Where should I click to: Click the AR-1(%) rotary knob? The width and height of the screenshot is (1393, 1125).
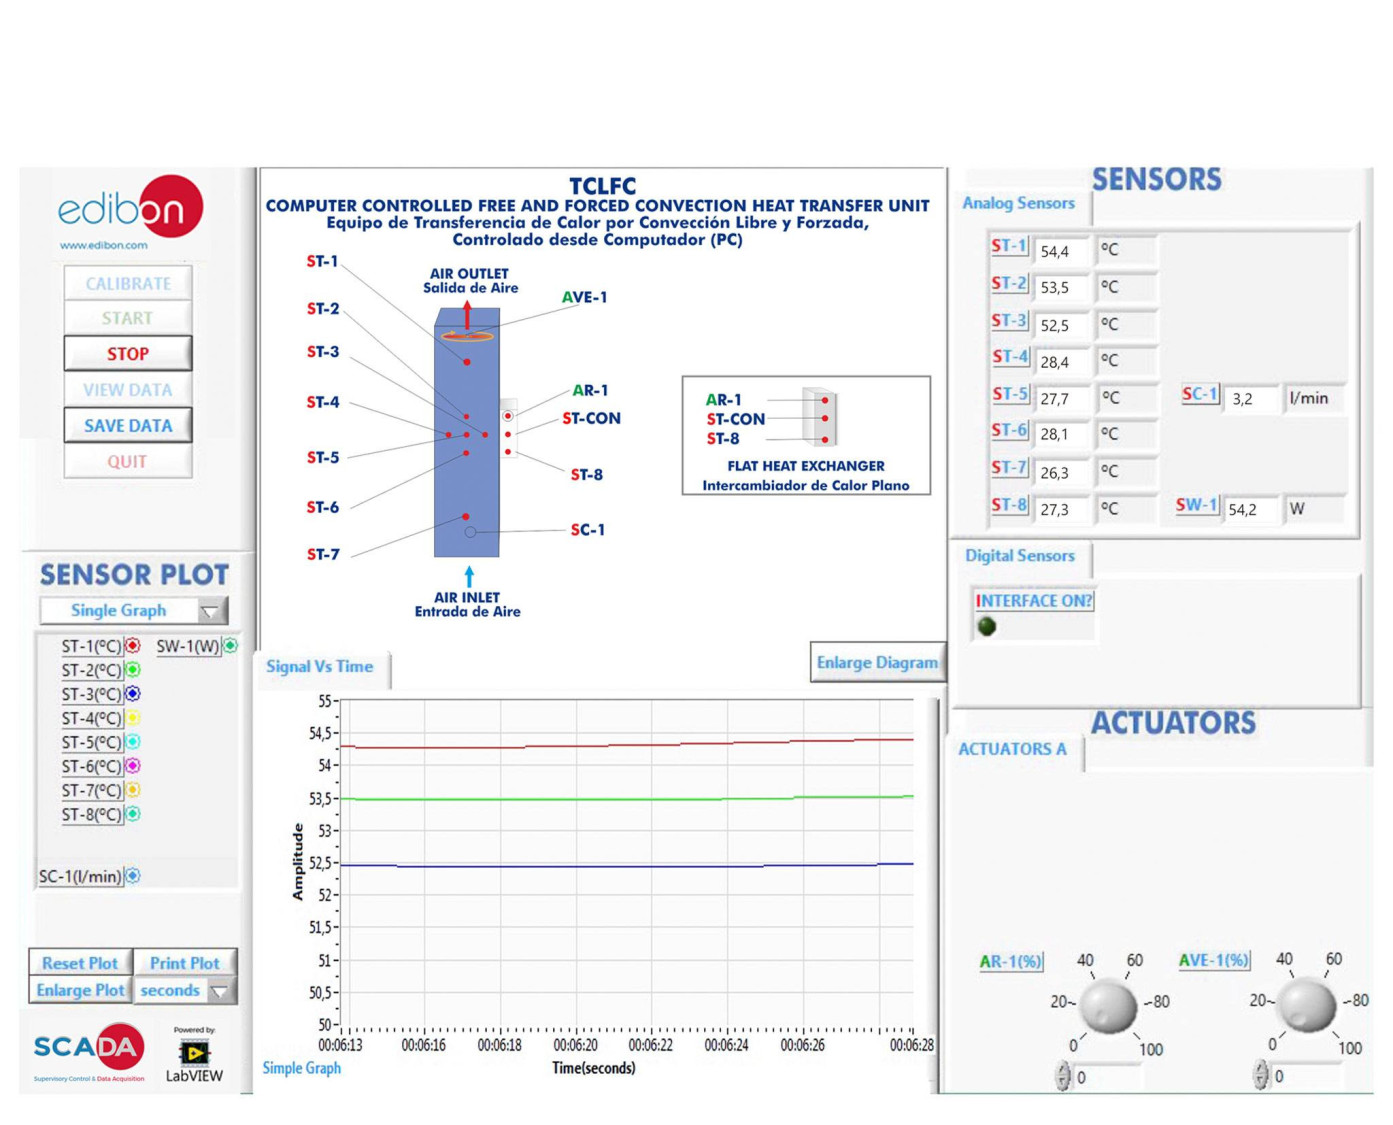(1109, 1004)
